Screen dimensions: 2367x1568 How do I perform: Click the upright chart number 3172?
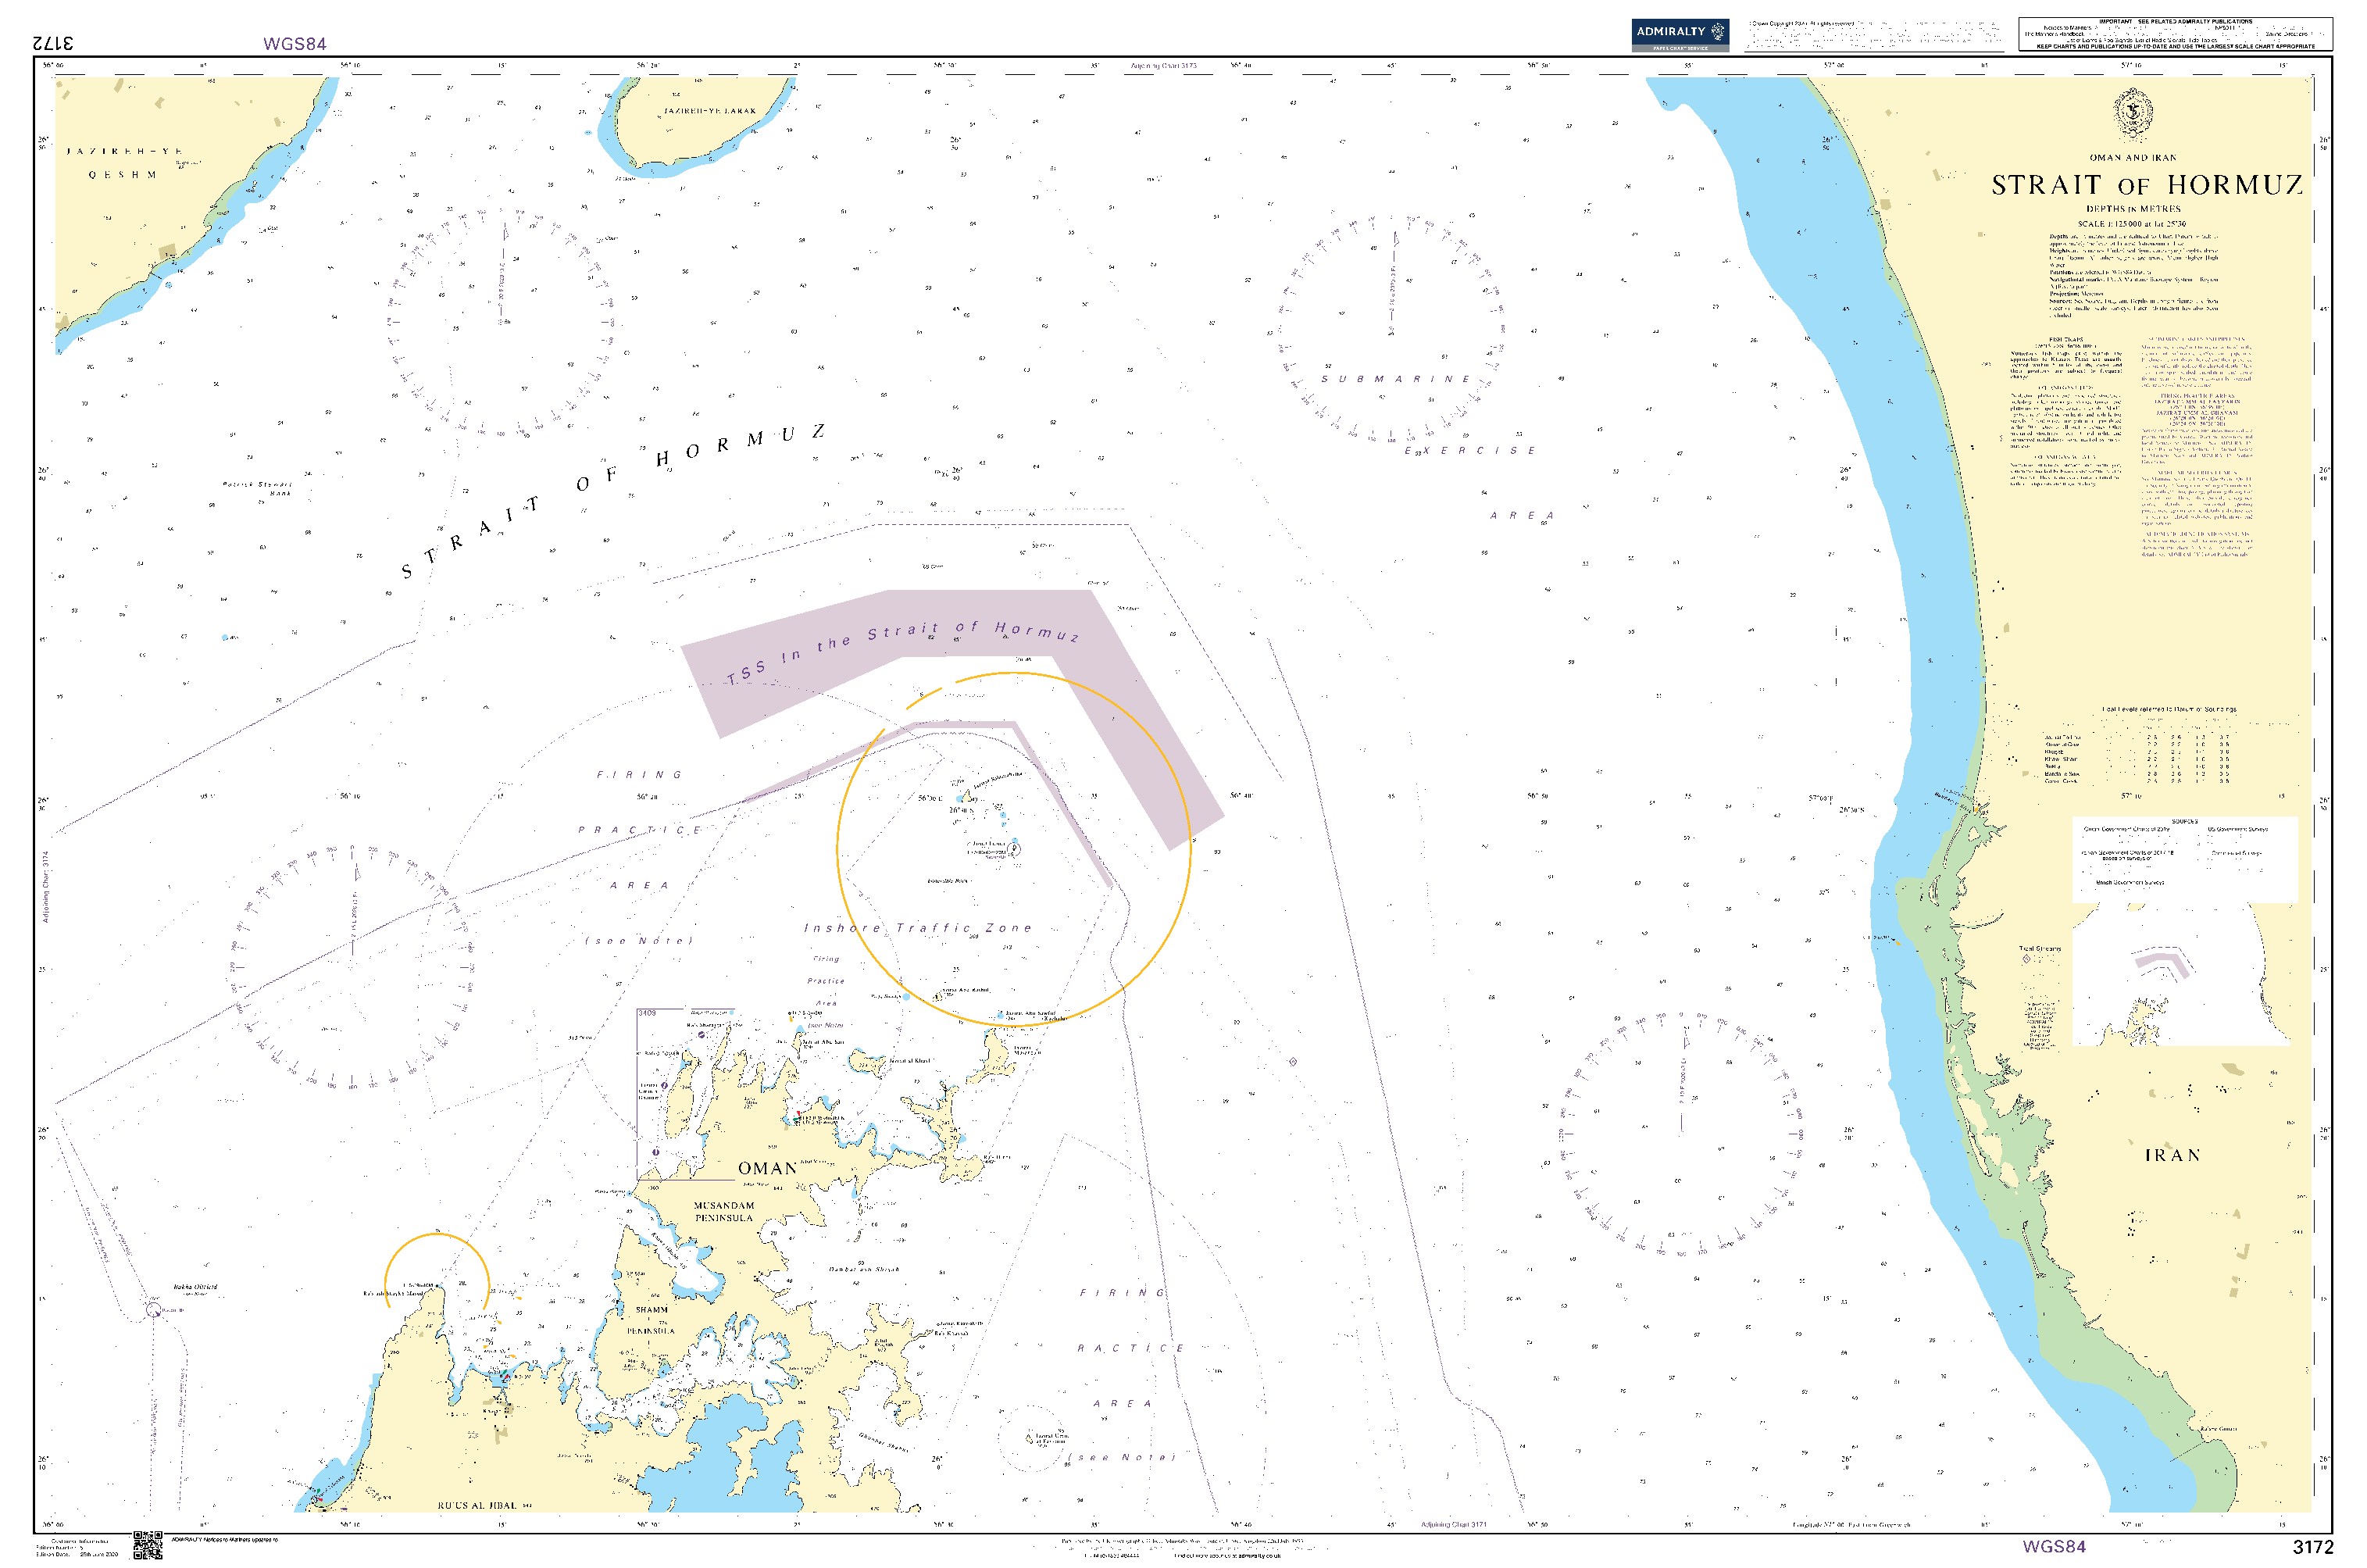pyautogui.click(x=2312, y=1547)
